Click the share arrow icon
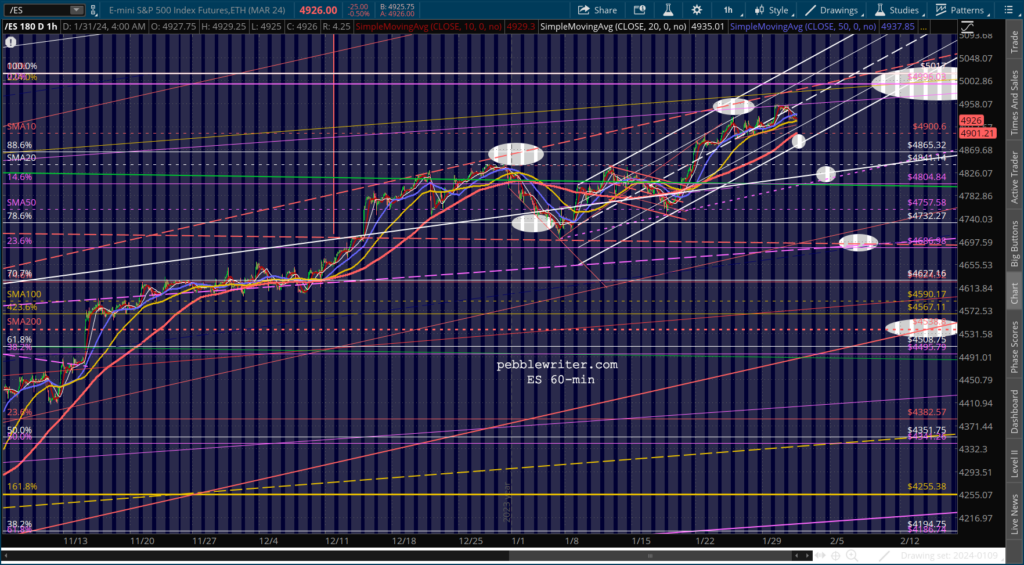This screenshot has height=565, width=1024. click(x=584, y=10)
